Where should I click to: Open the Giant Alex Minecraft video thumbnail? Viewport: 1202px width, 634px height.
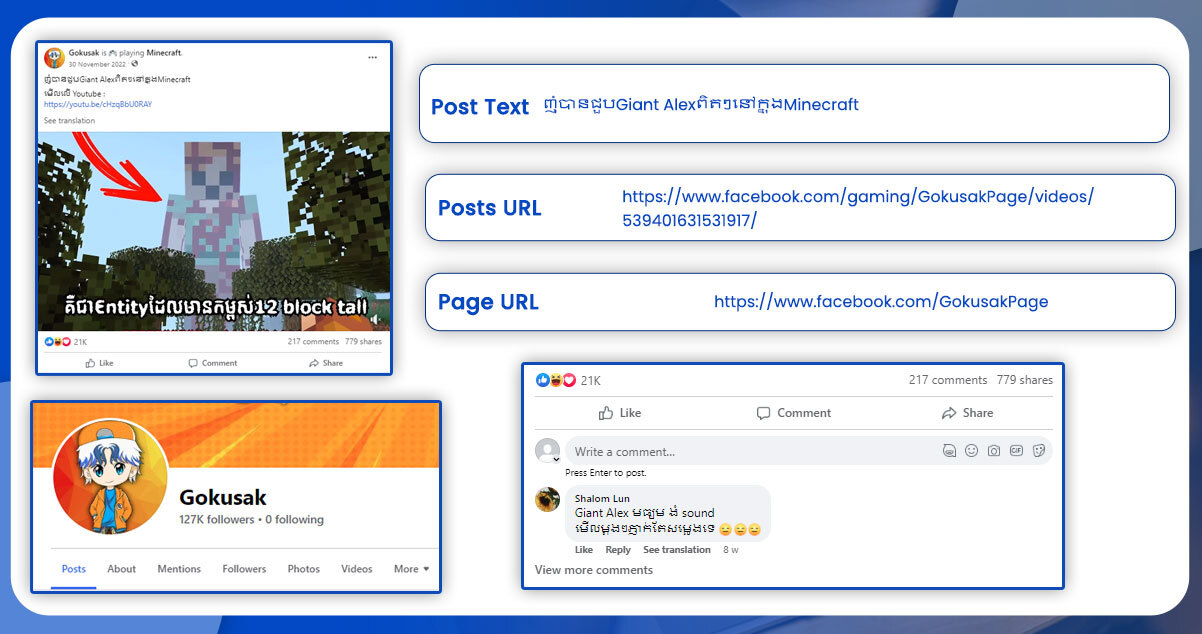213,230
